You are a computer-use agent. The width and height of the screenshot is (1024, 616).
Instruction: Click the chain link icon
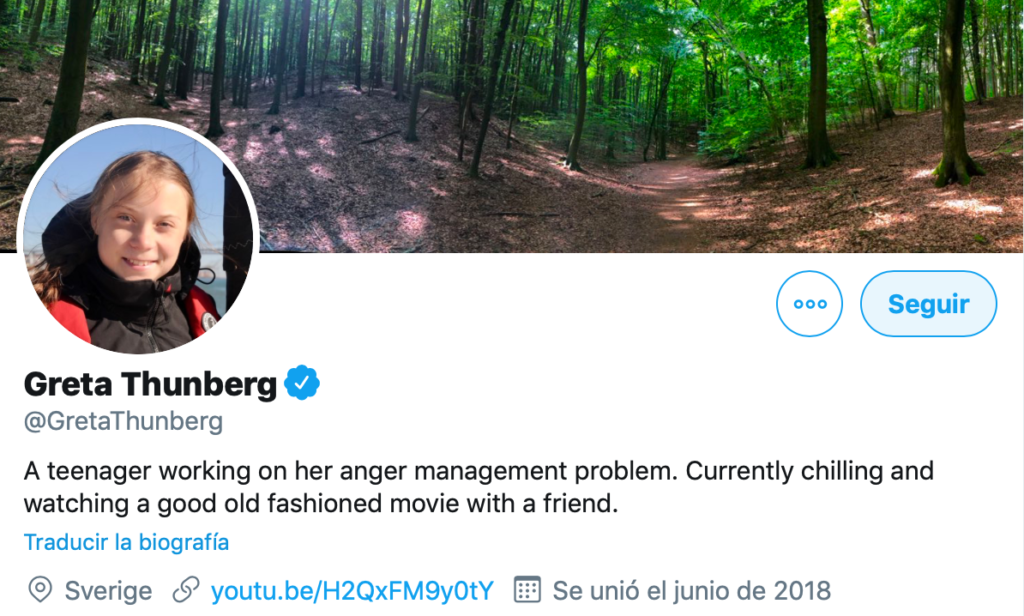[x=186, y=590]
